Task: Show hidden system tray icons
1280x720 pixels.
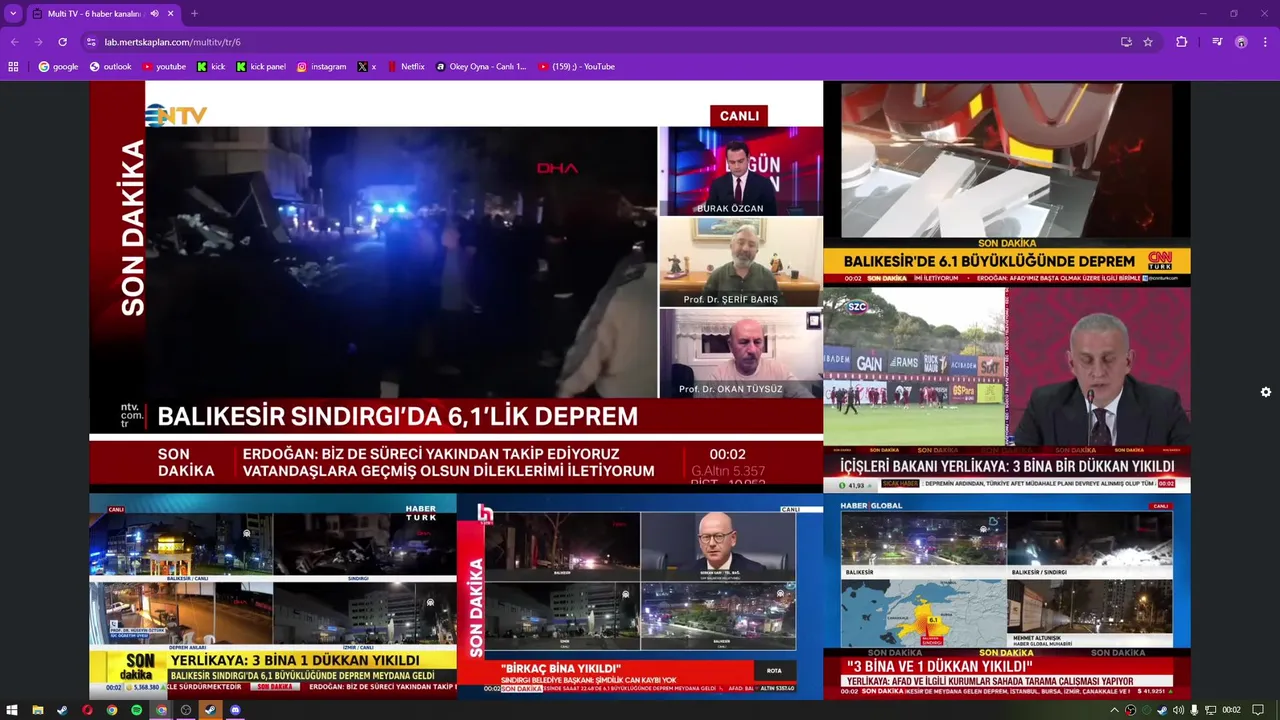Action: tap(1115, 710)
